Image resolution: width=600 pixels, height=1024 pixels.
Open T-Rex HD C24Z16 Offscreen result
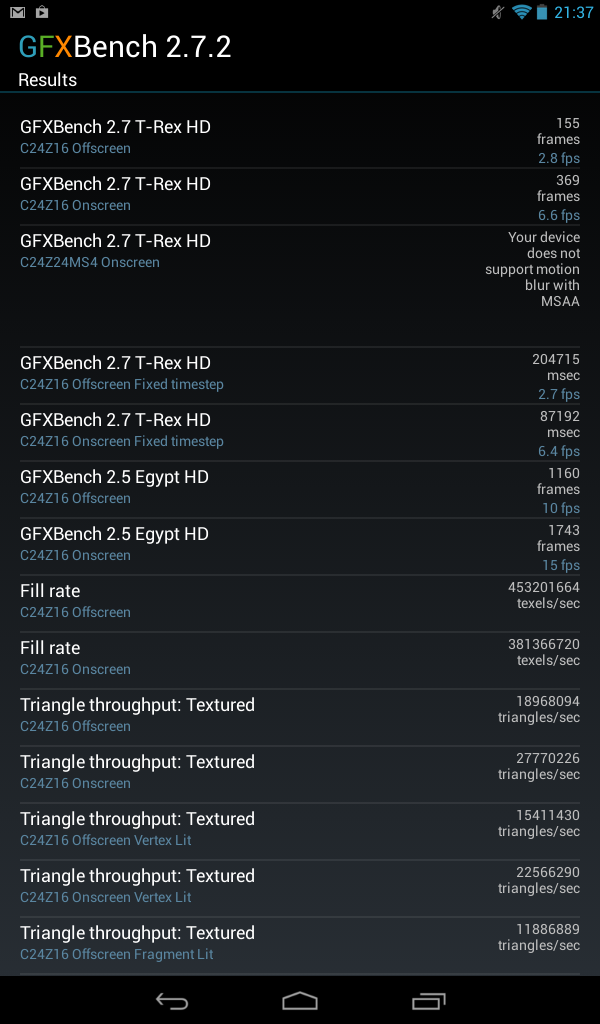click(300, 140)
